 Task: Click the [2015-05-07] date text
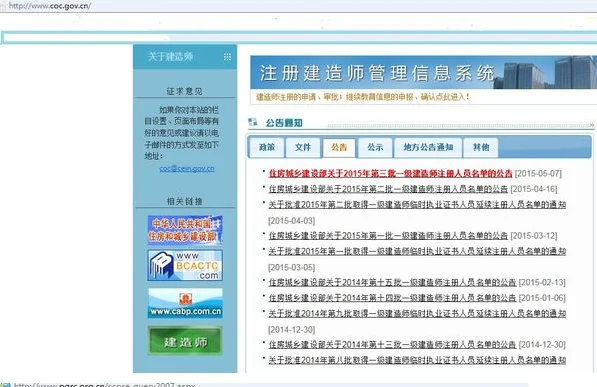pos(538,174)
